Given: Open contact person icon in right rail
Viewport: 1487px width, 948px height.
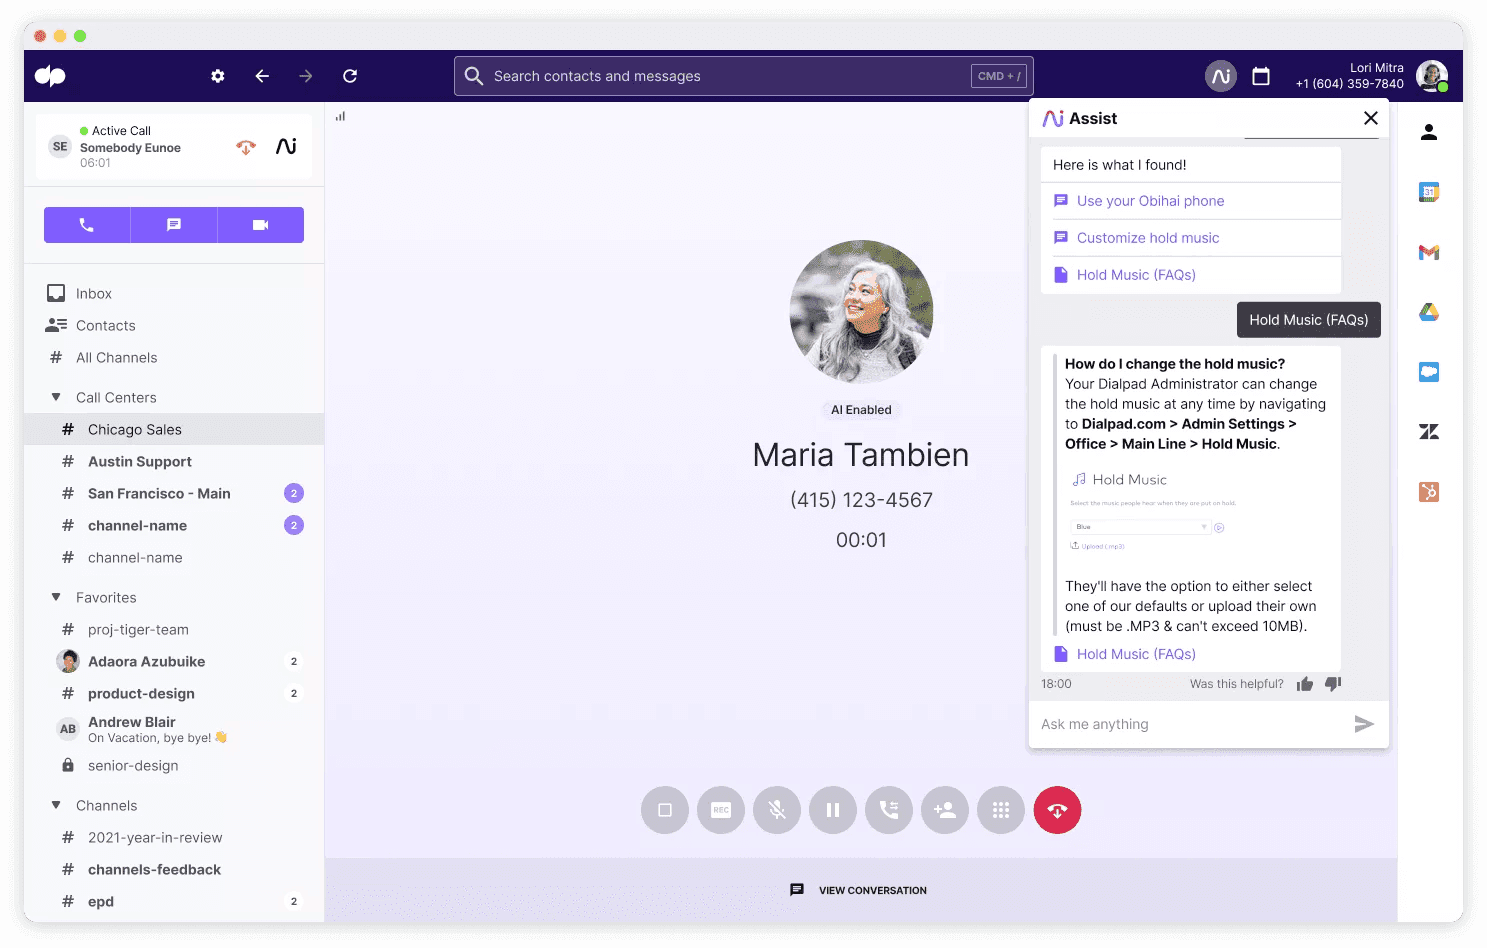Looking at the screenshot, I should pyautogui.click(x=1429, y=132).
